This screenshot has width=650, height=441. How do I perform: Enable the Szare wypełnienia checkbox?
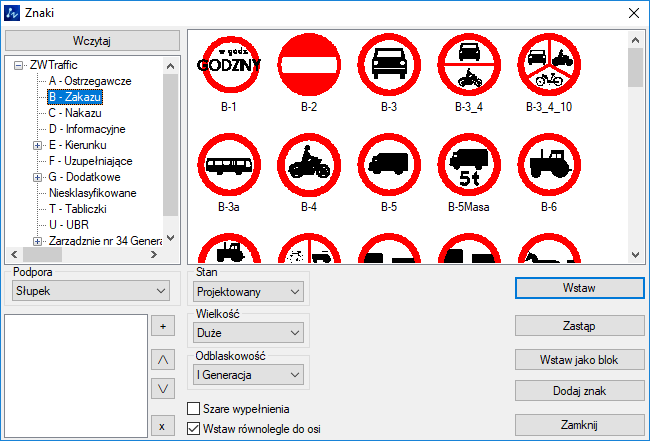(194, 409)
